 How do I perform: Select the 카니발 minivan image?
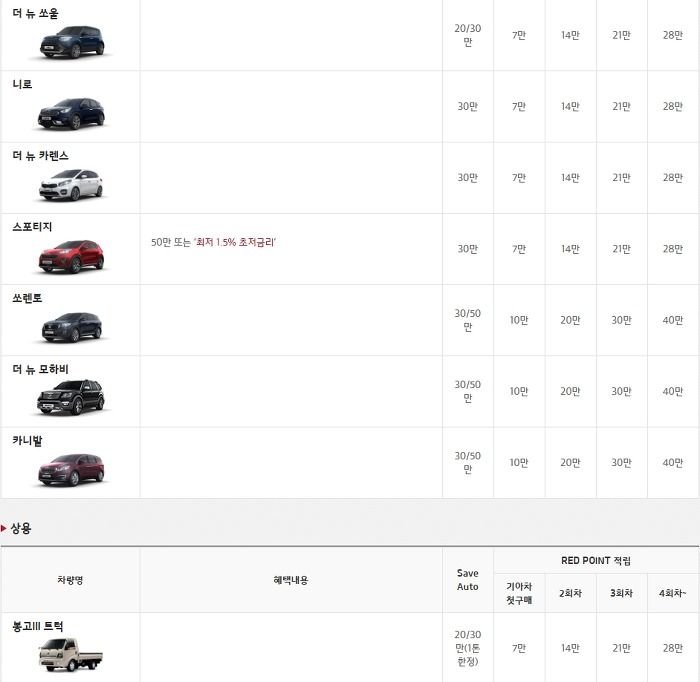(x=71, y=470)
